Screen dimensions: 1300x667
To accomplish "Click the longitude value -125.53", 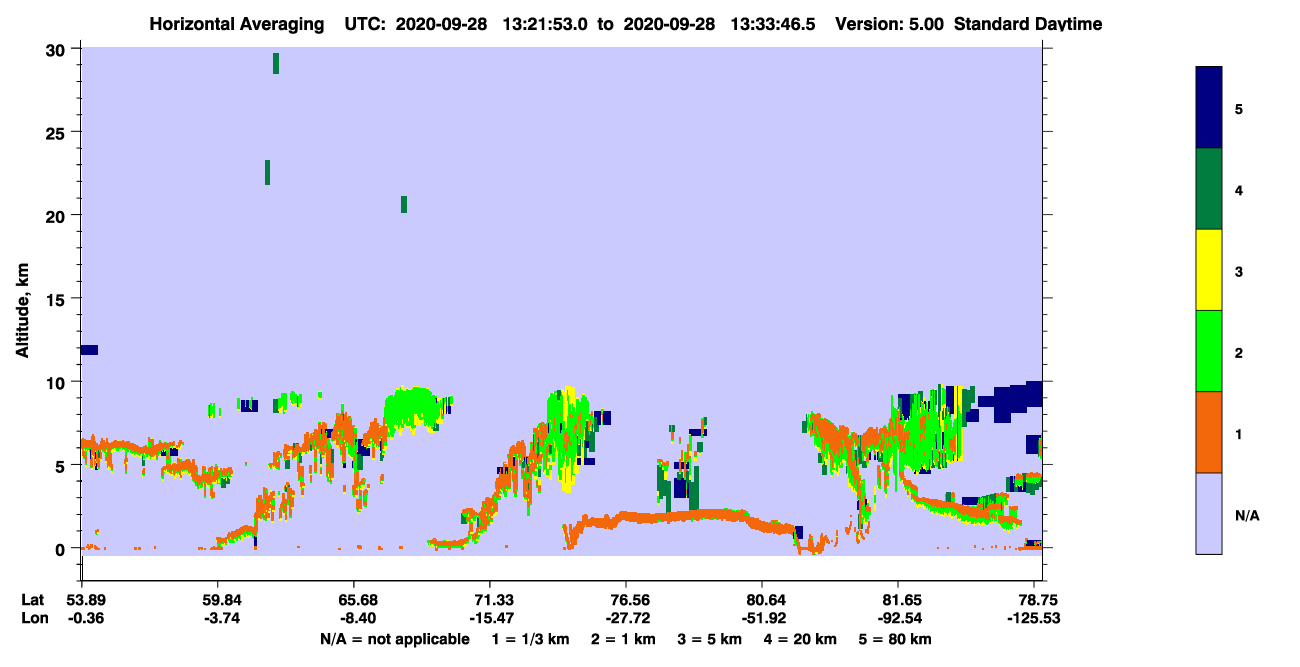I will tap(1035, 618).
